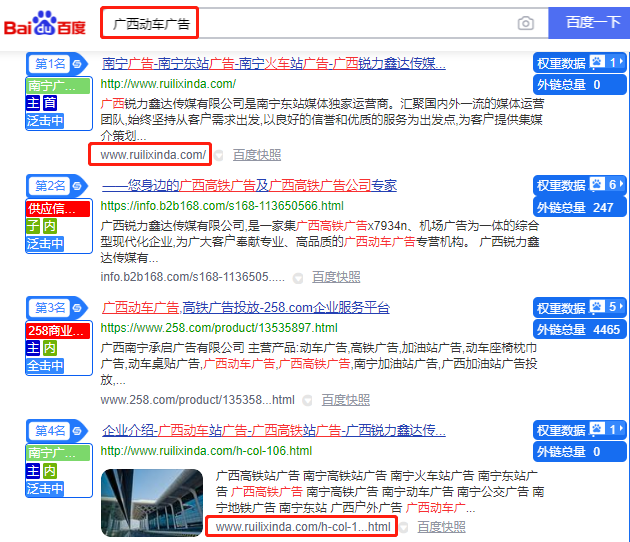Open the Baidu logo homepage link
The height and width of the screenshot is (542, 630).
click(x=45, y=23)
